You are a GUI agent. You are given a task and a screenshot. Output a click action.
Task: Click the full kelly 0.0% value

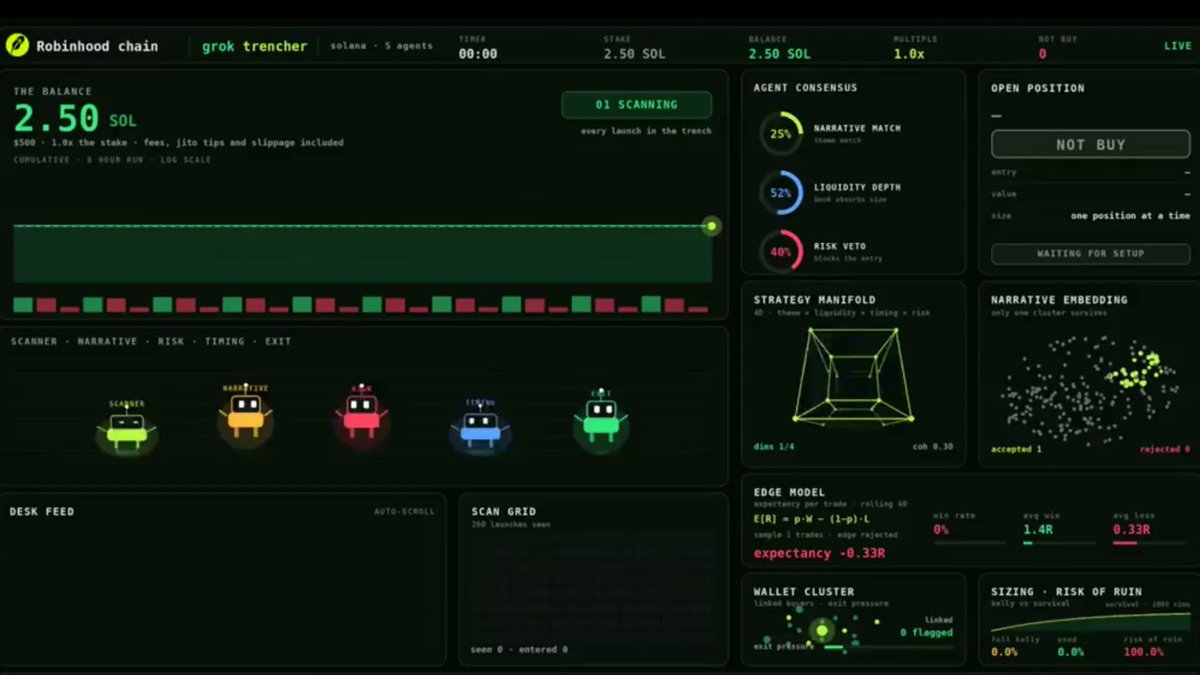click(x=1004, y=652)
